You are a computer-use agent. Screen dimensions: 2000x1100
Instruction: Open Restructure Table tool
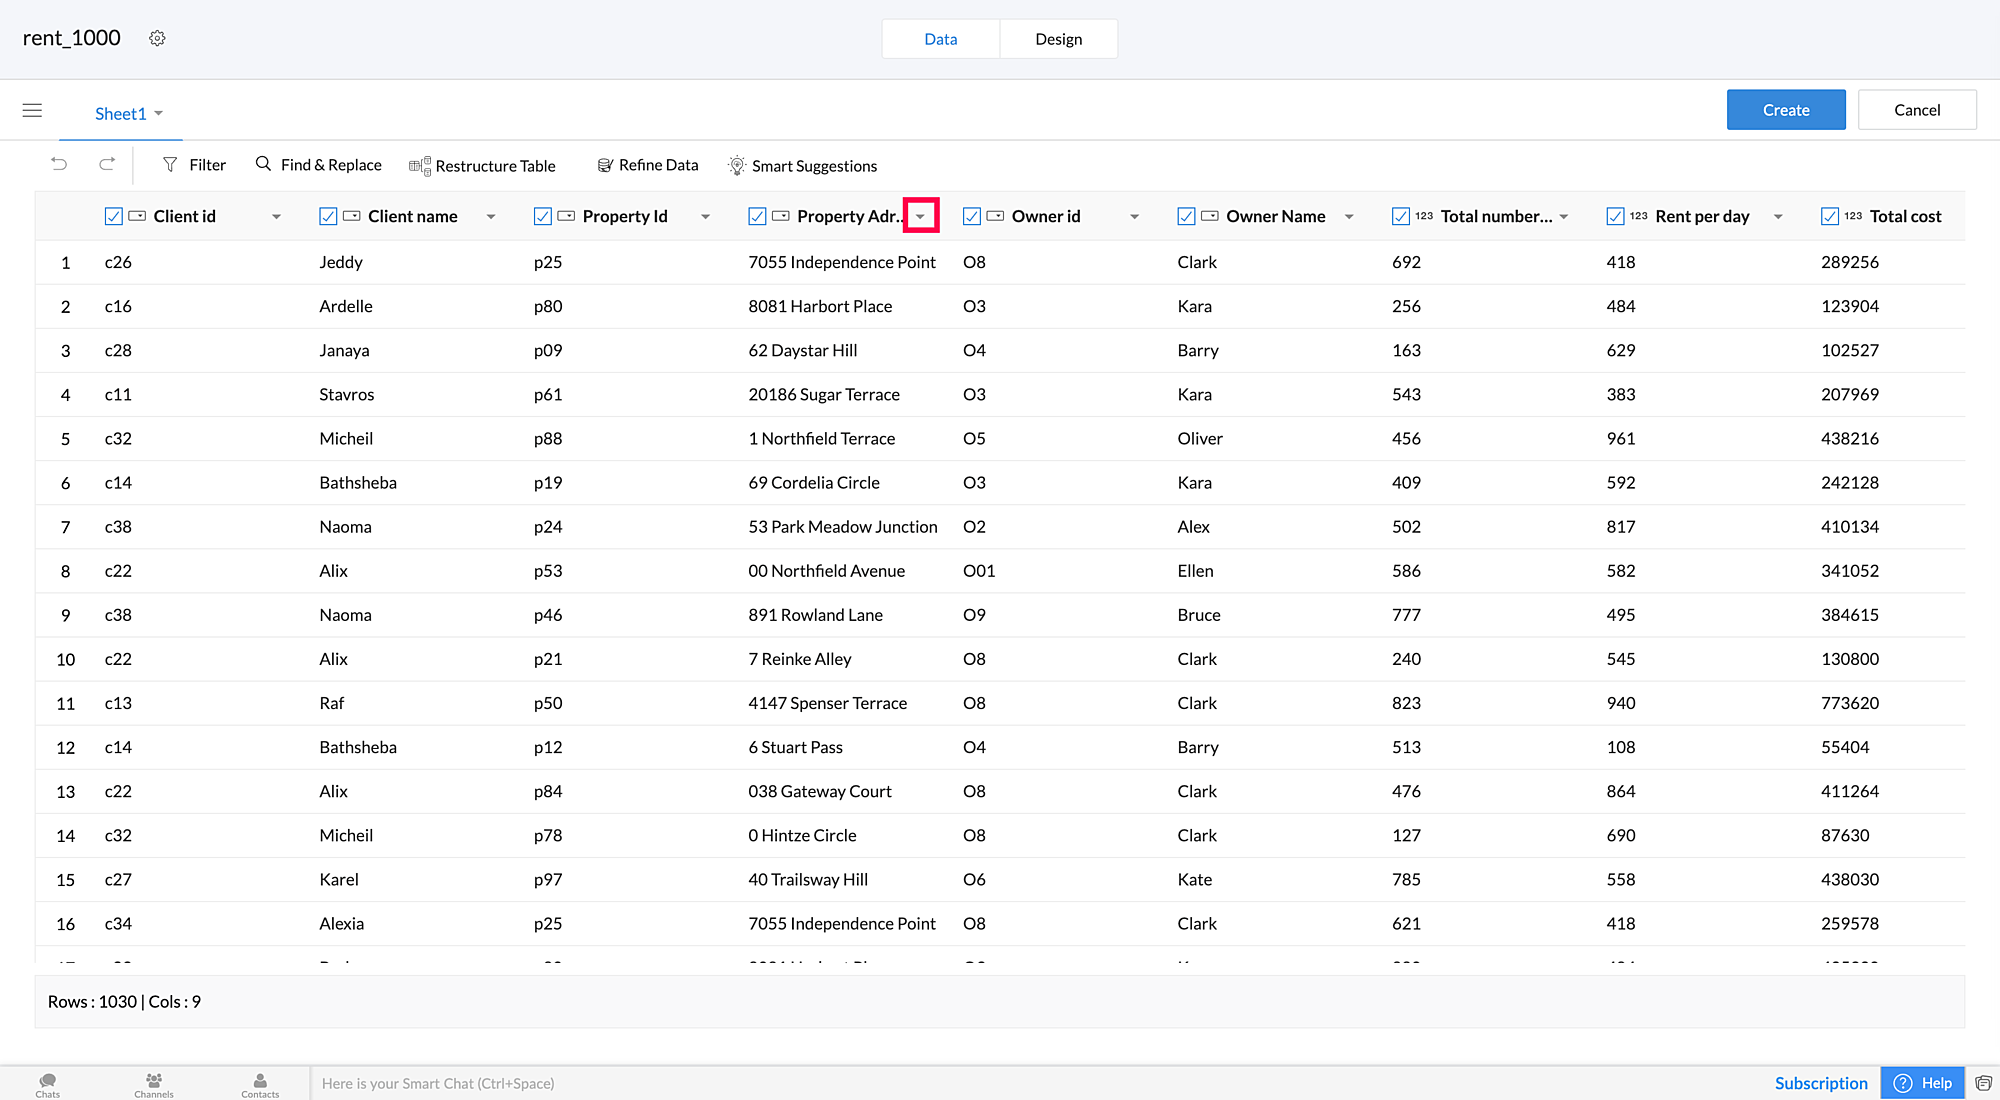[482, 166]
